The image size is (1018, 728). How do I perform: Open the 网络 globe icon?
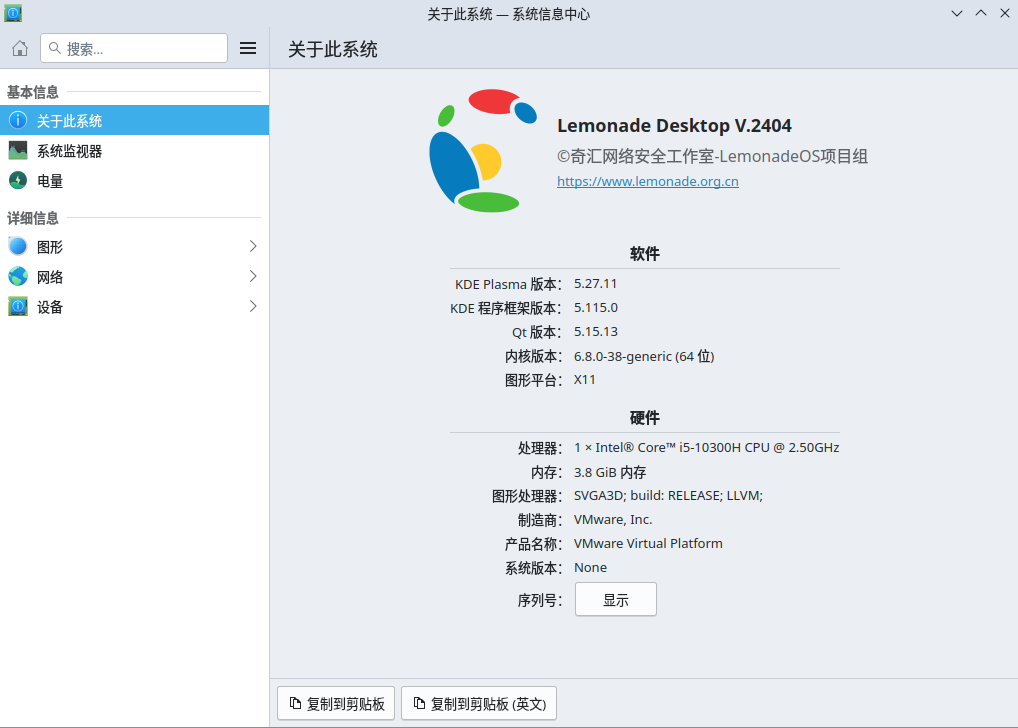point(18,277)
